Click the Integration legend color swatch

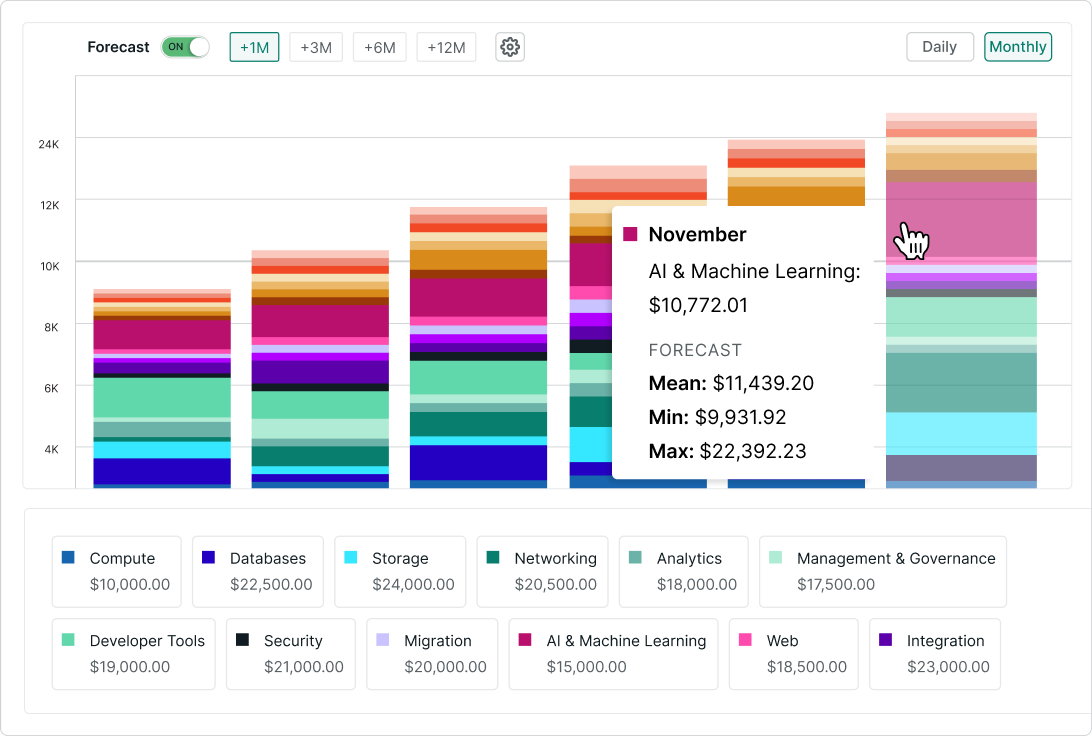[x=886, y=639]
